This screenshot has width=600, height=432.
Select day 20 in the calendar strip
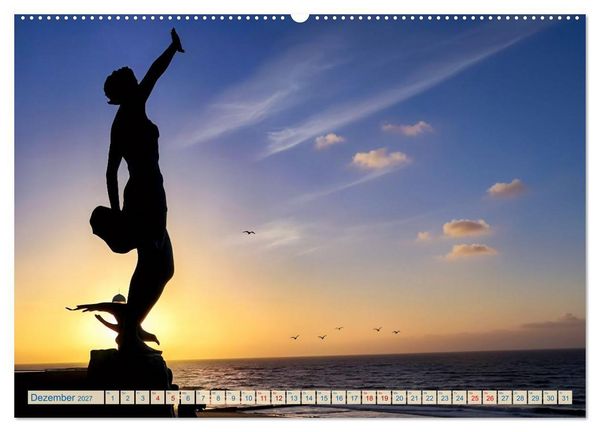[399, 397]
